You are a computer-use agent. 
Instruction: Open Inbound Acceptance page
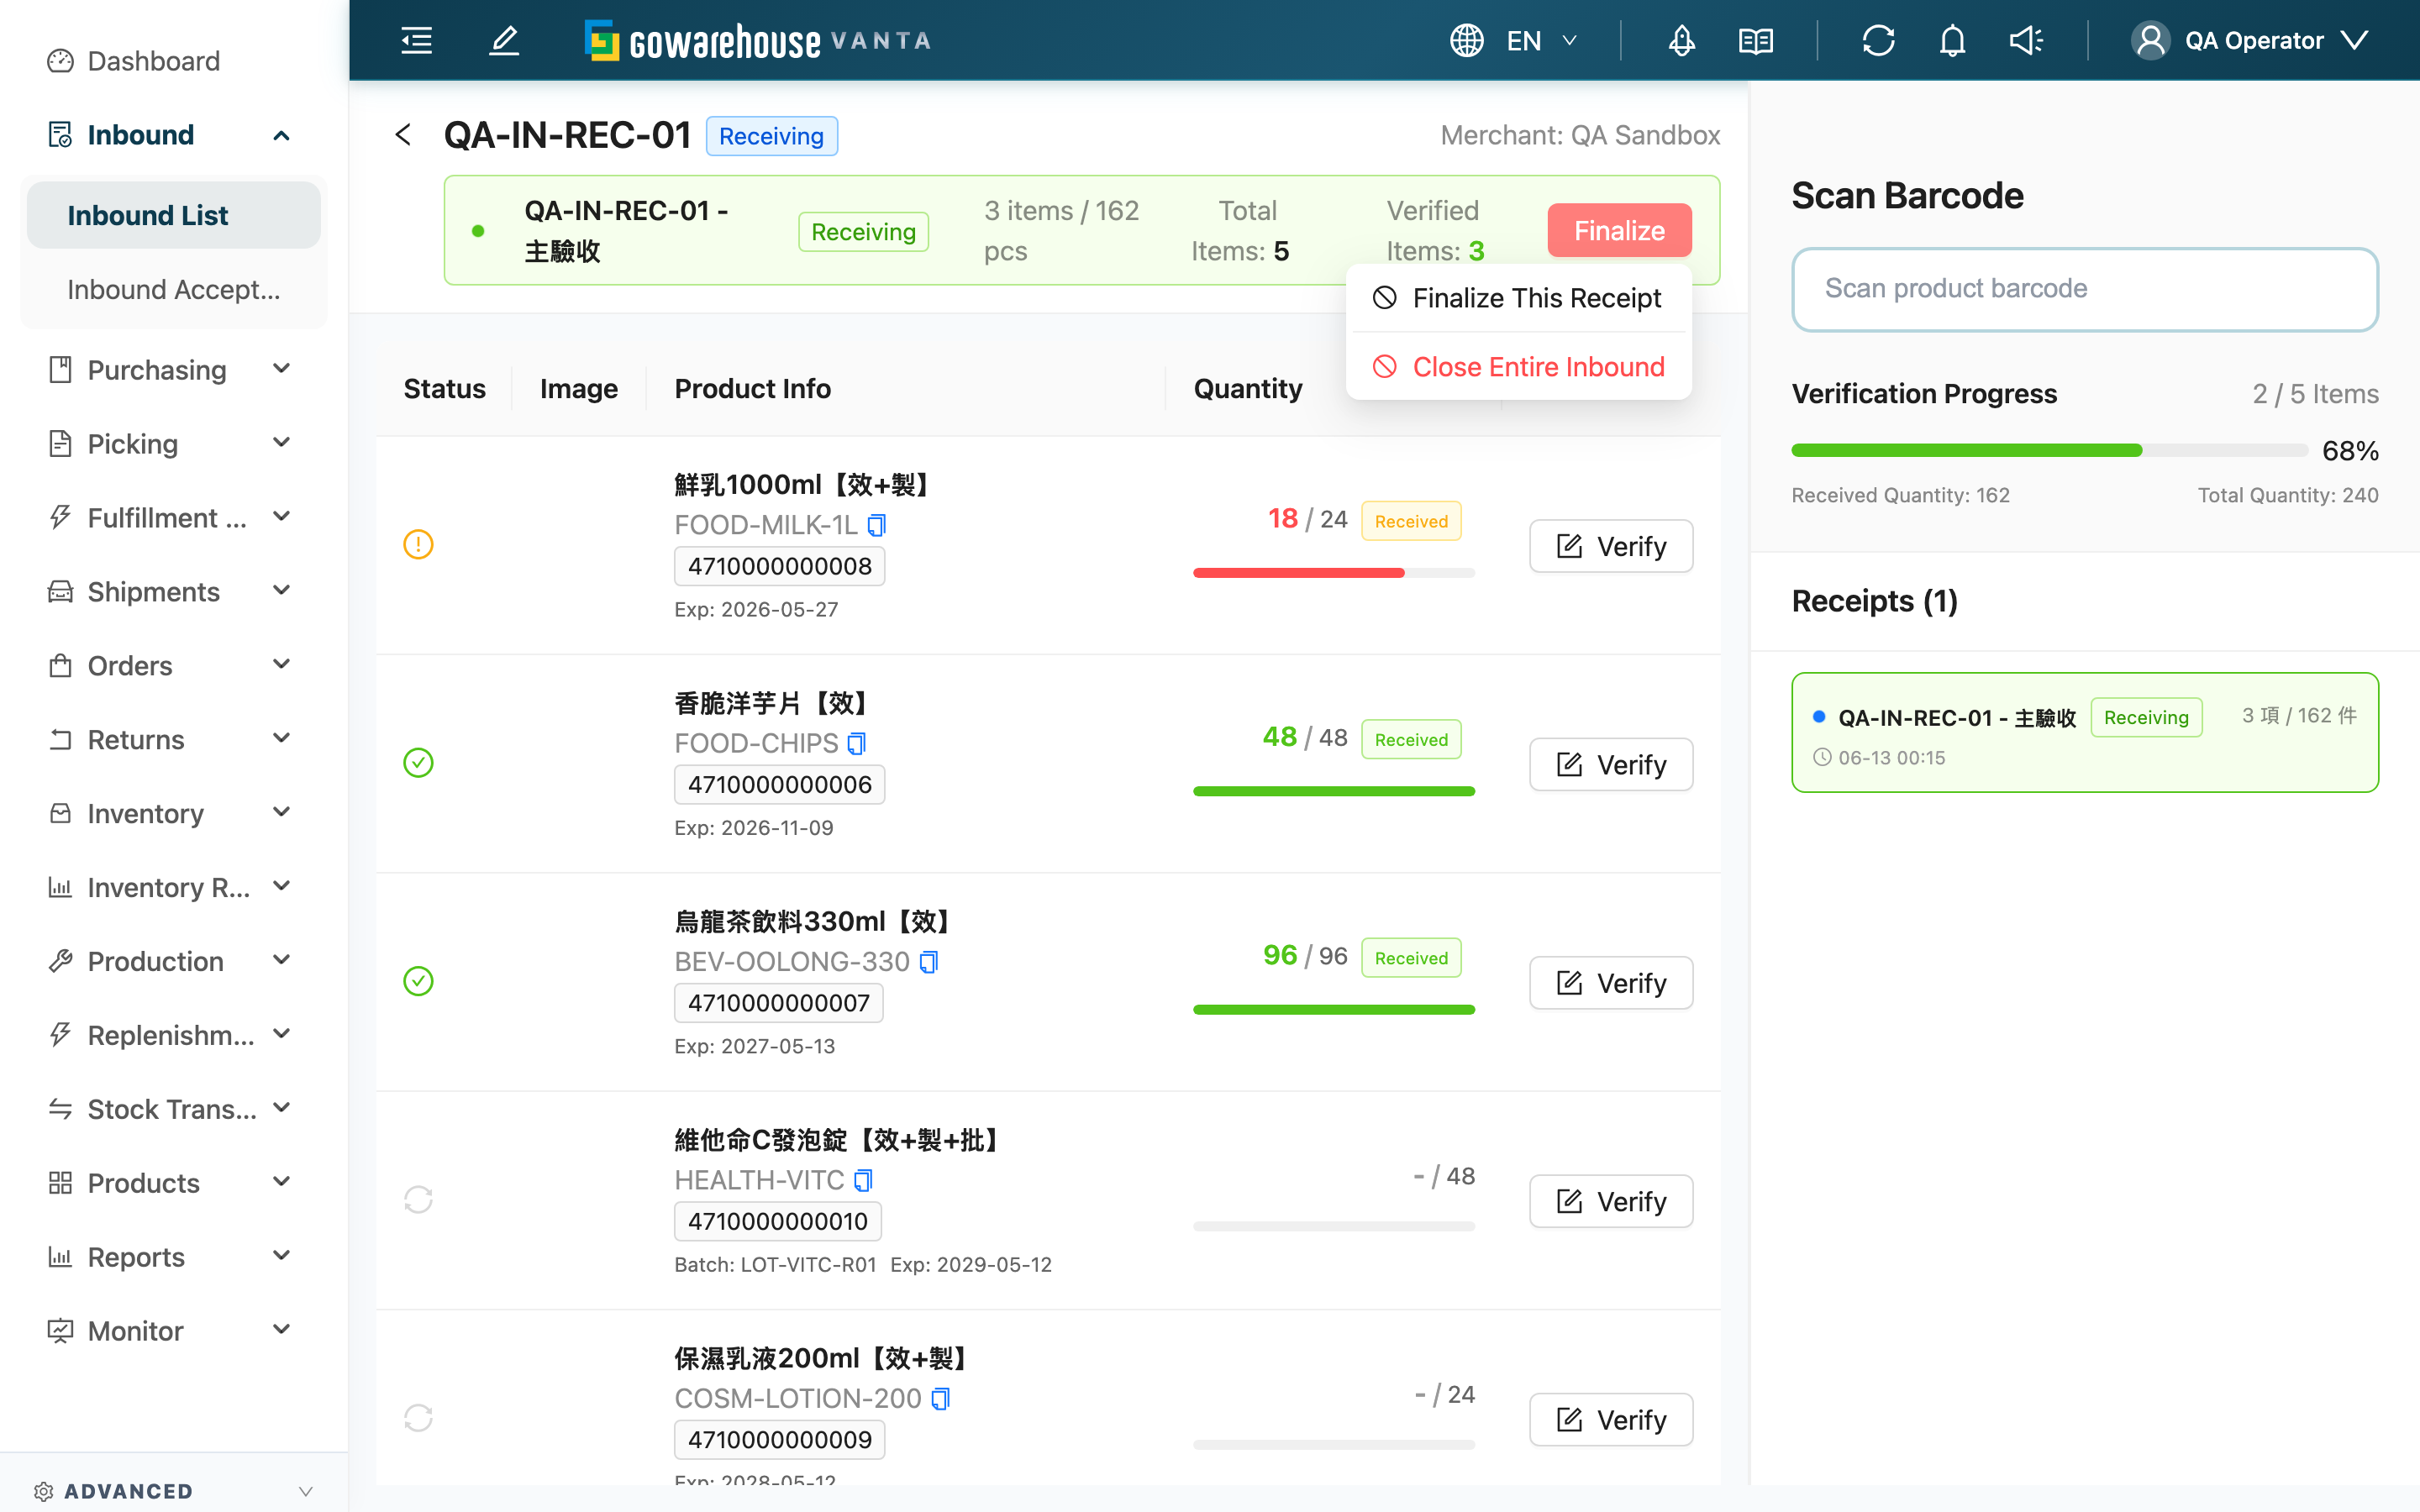(x=174, y=289)
